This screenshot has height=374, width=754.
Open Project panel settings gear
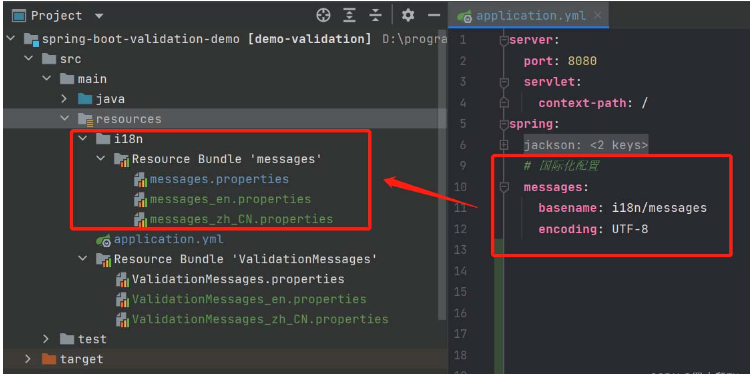point(408,16)
